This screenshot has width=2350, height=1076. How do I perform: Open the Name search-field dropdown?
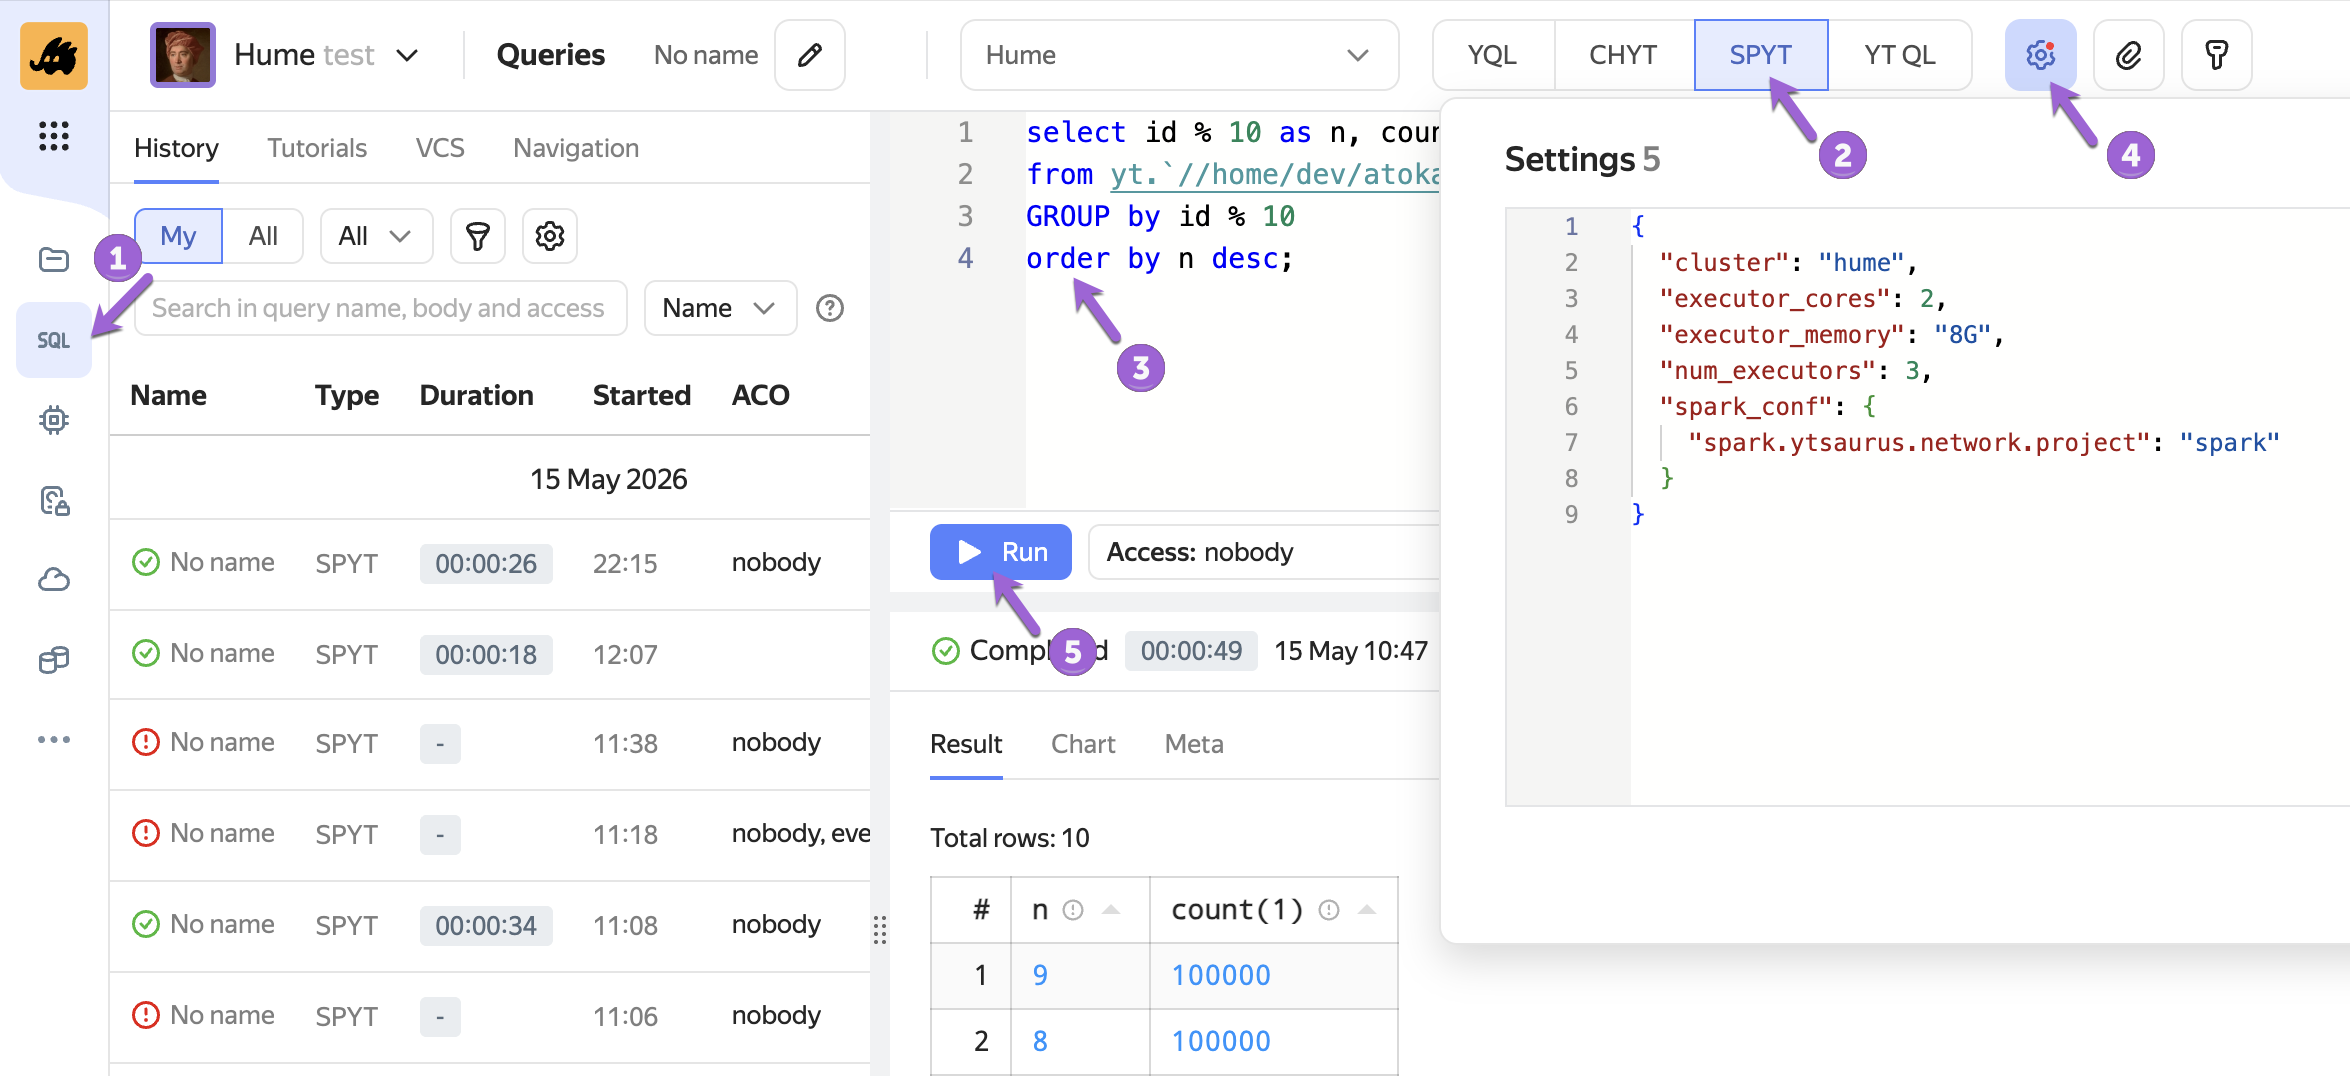point(720,308)
